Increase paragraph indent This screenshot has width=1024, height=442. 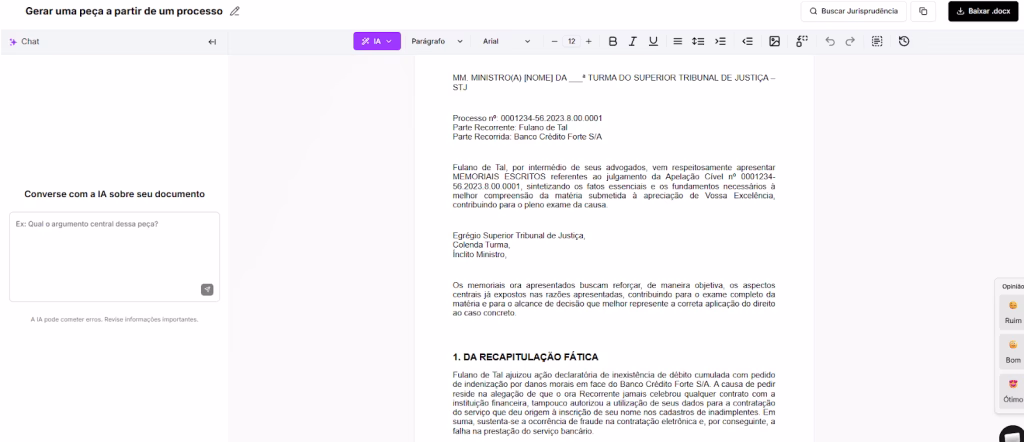pos(720,41)
